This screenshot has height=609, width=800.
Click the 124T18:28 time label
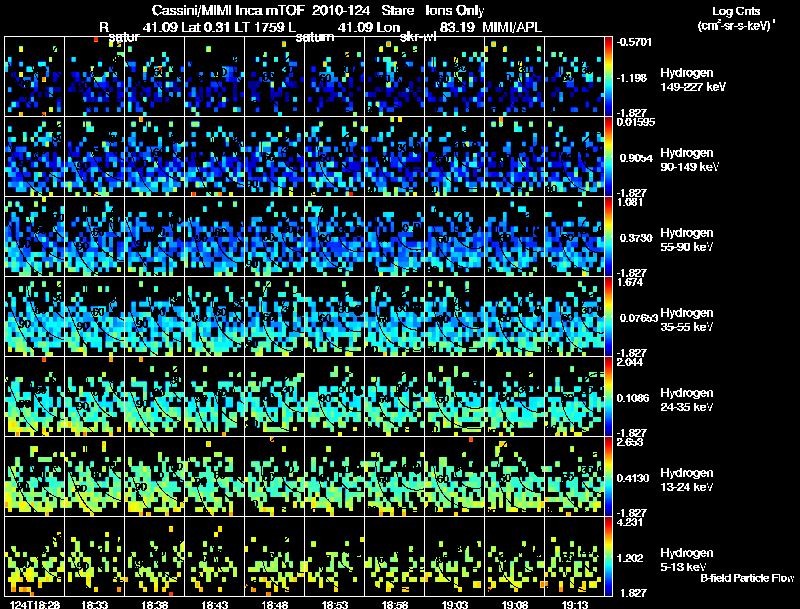click(x=35, y=604)
